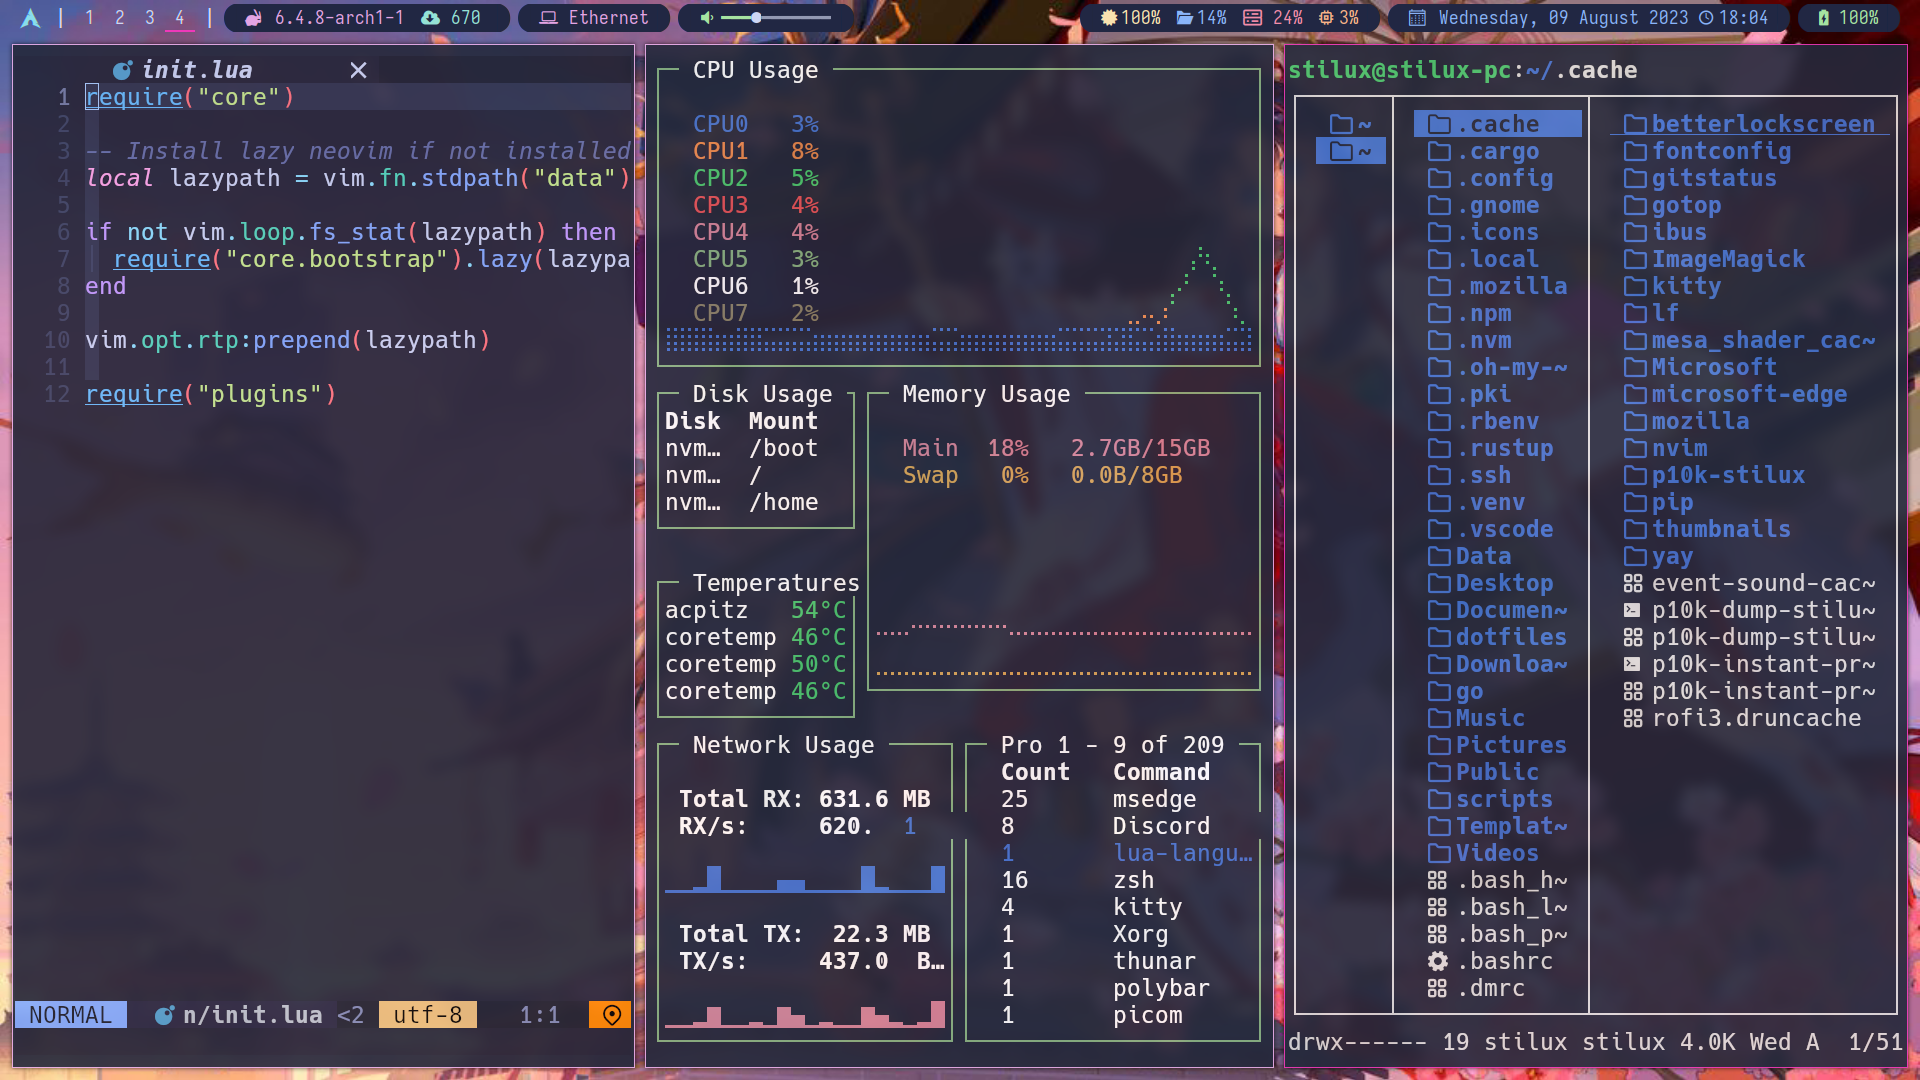Switch to workspace 4
1920x1080 pixels.
tap(180, 18)
